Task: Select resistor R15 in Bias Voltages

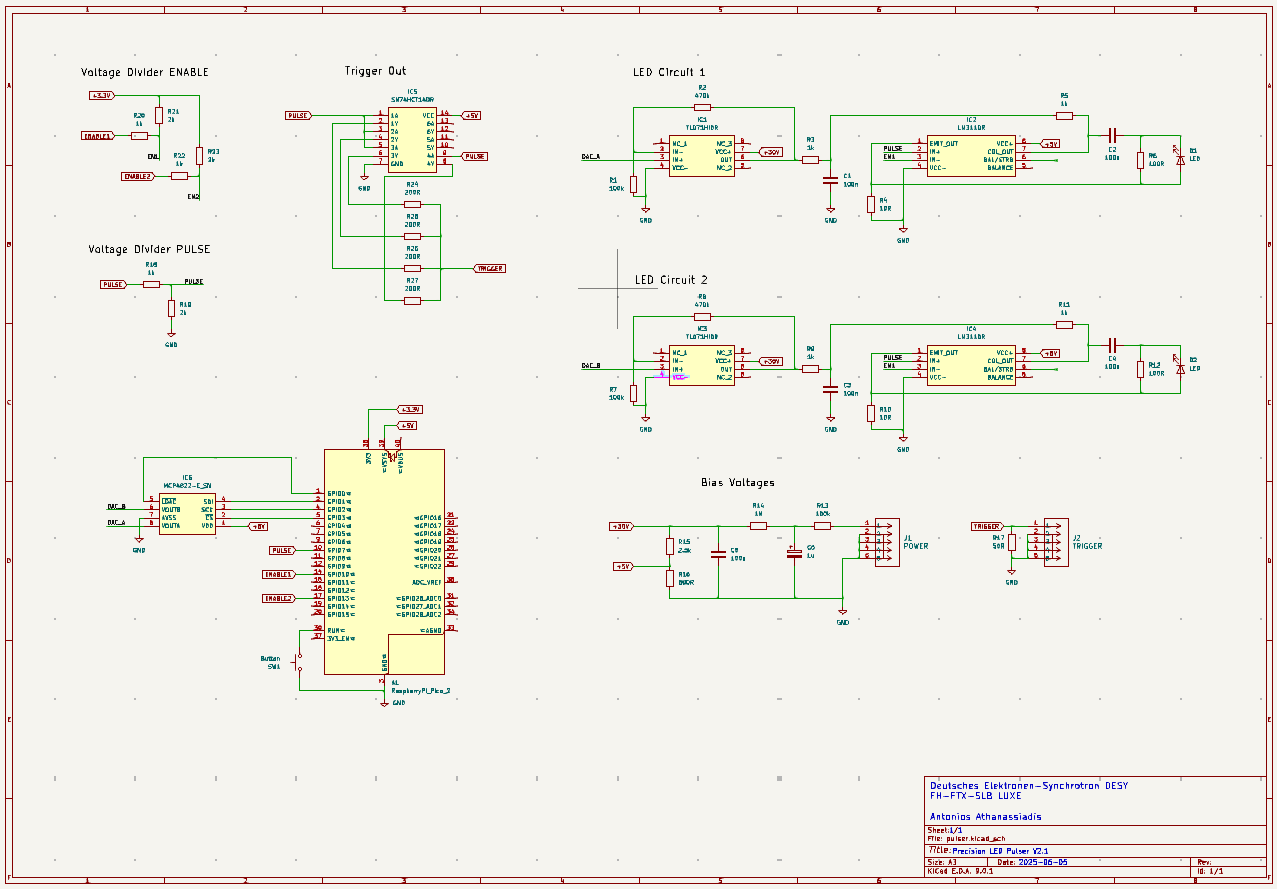Action: click(670, 546)
